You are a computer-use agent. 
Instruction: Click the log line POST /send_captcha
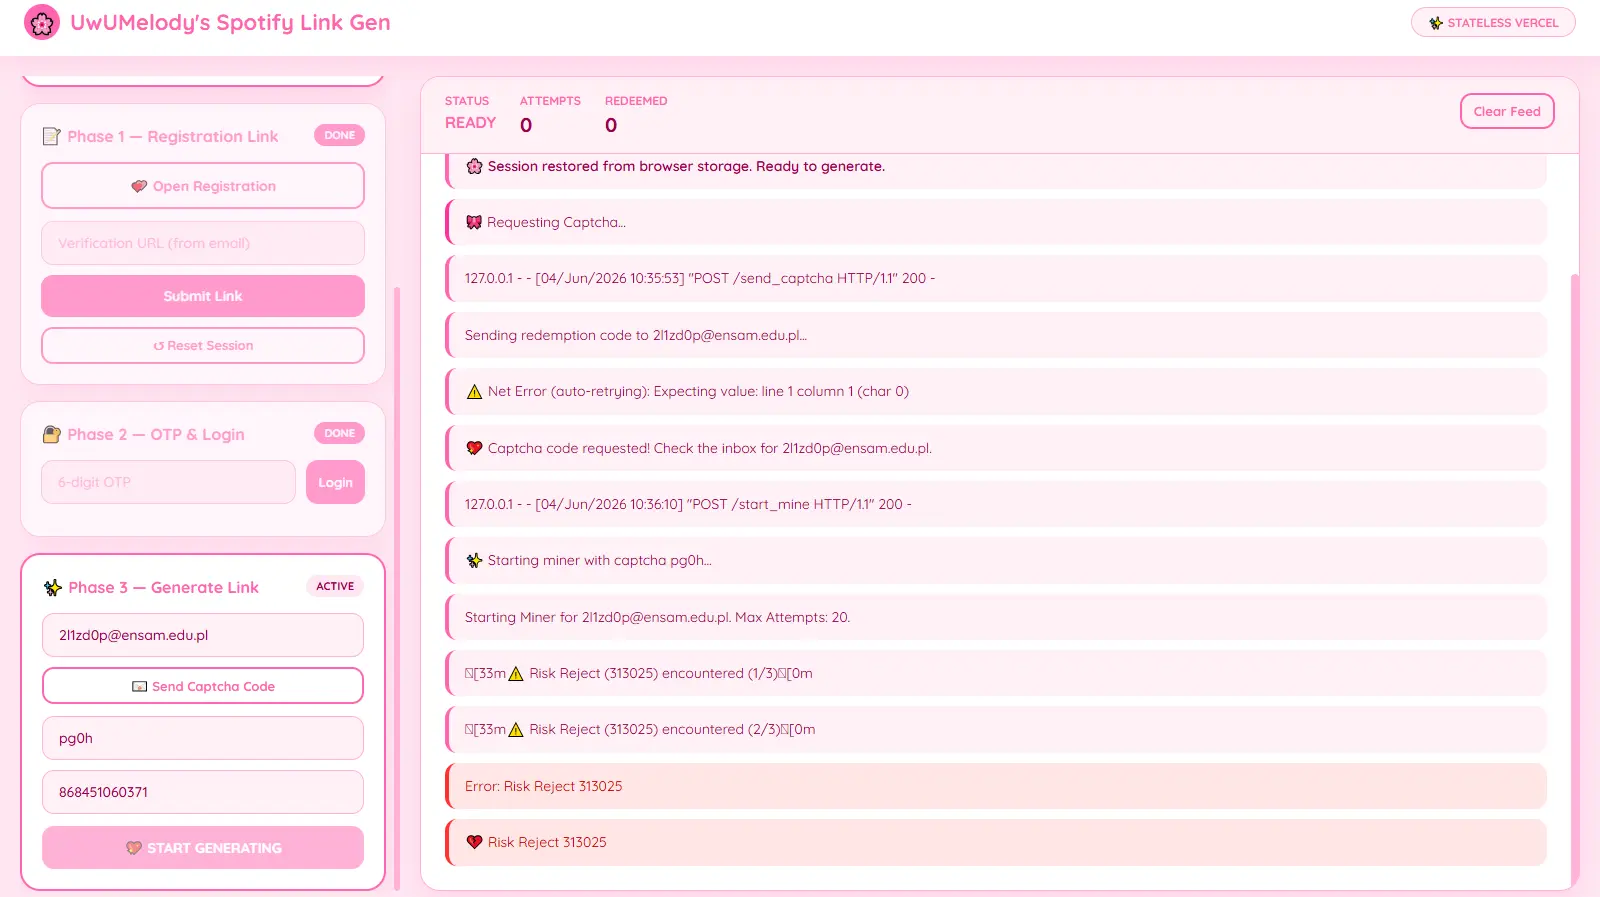coord(996,279)
